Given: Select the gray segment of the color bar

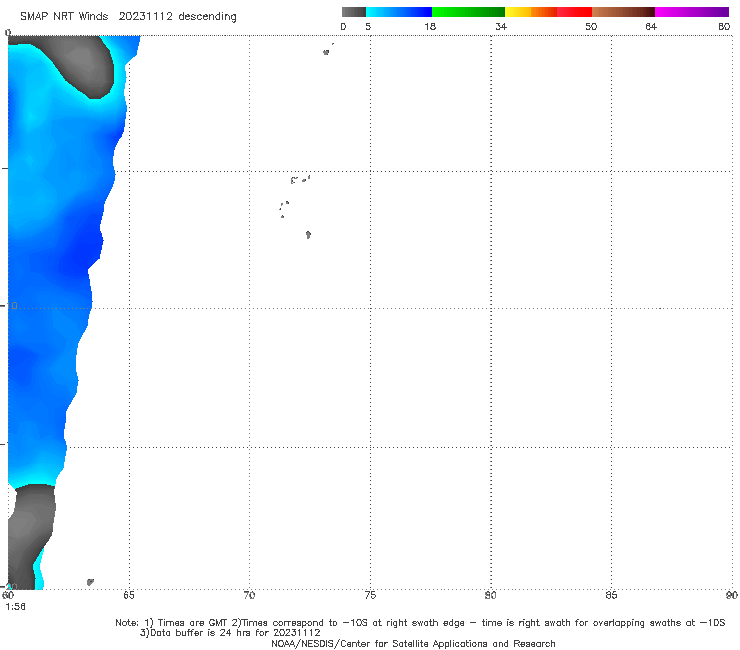Looking at the screenshot, I should pos(353,12).
